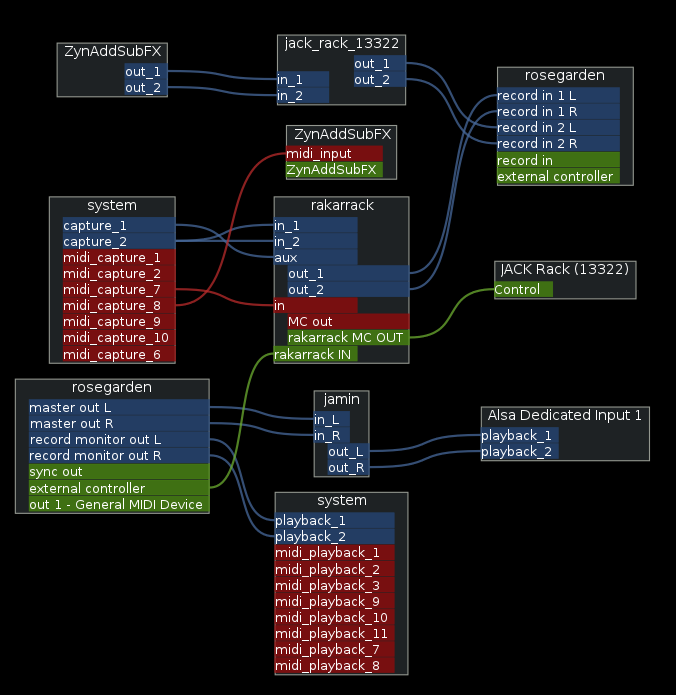Select system midi_capture_9 port
This screenshot has width=676, height=695.
[x=119, y=321]
